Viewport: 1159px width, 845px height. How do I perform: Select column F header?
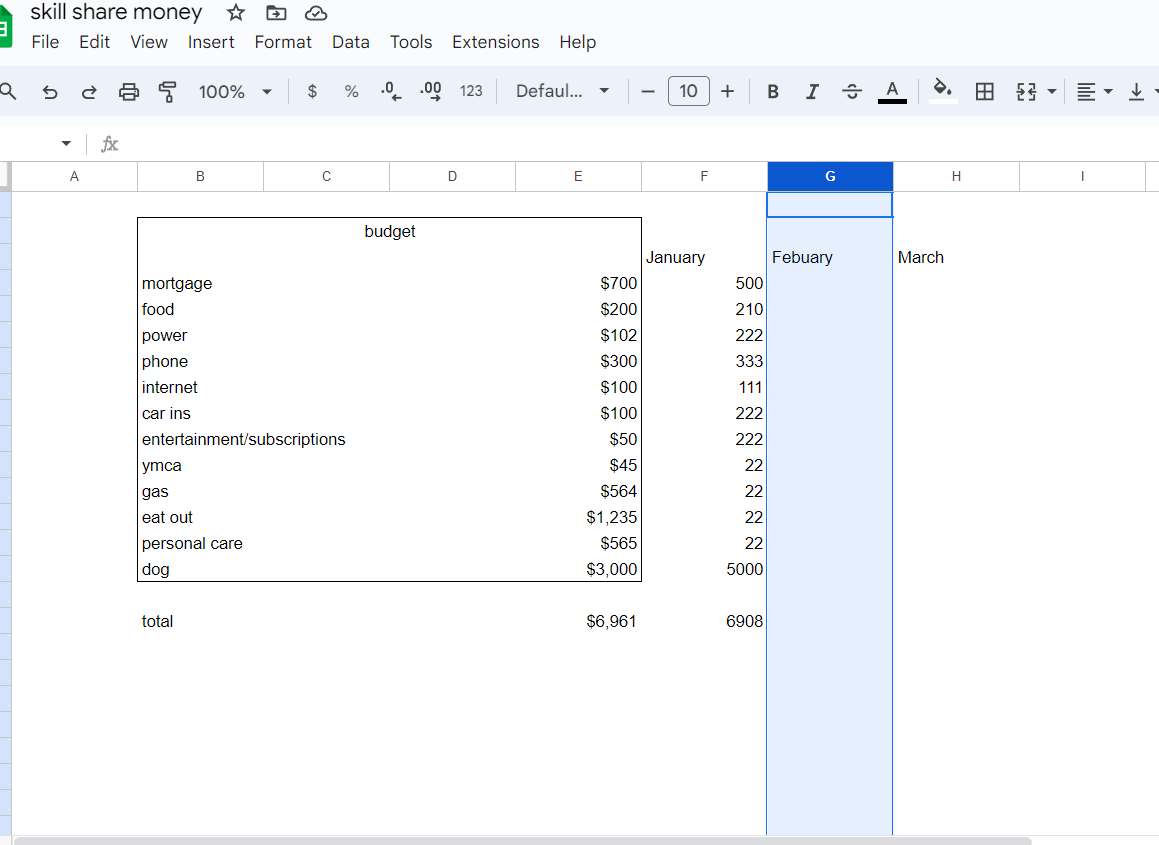[x=704, y=177]
